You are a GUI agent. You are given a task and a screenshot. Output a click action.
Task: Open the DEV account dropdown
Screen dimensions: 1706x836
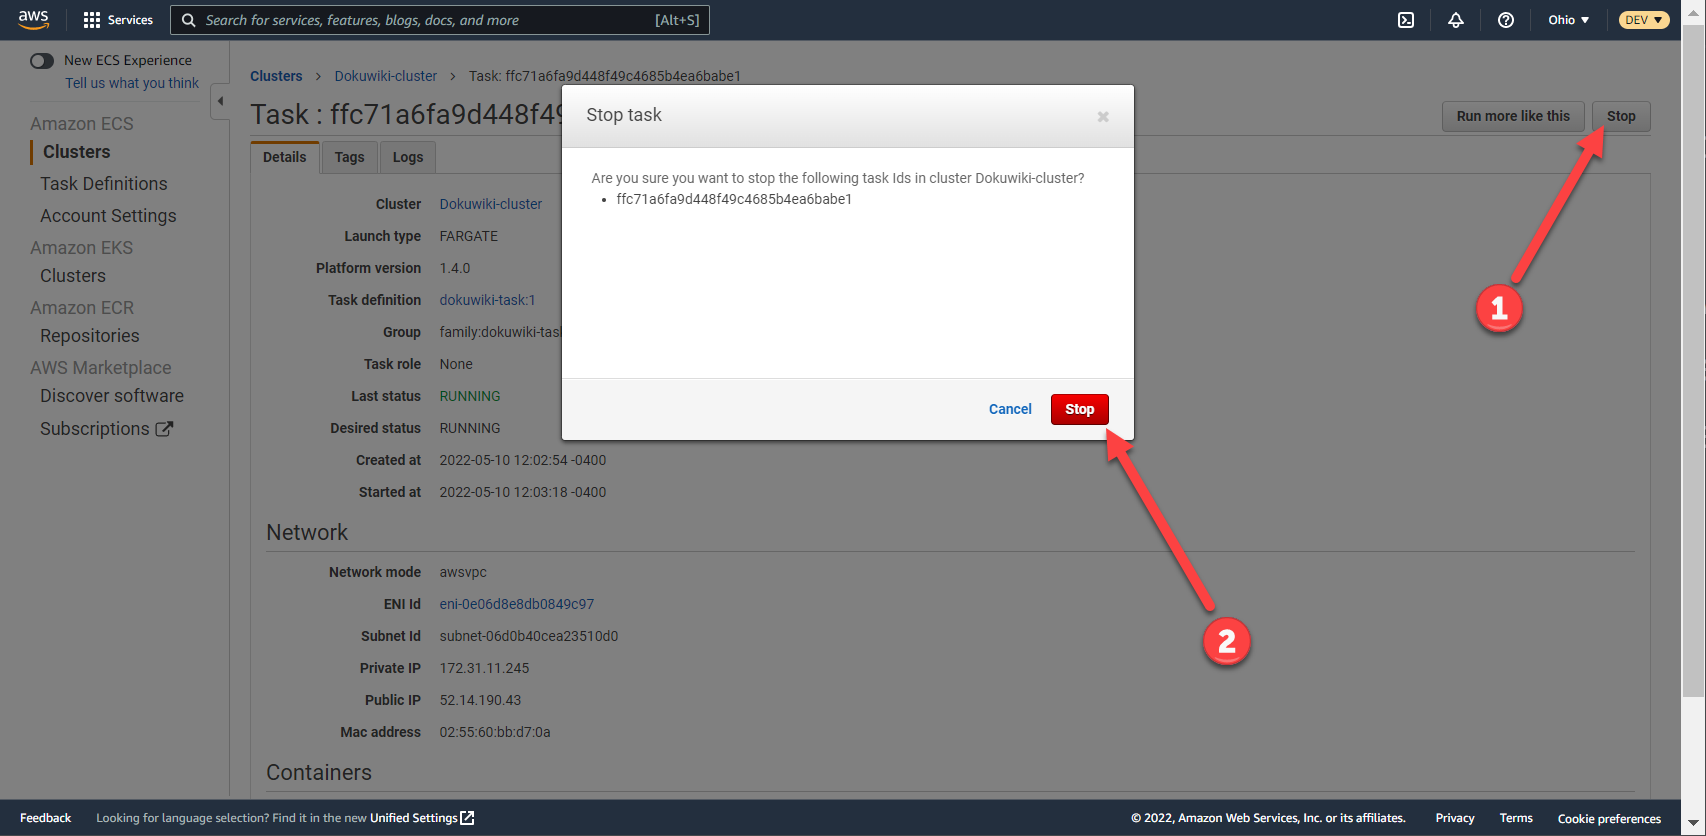(x=1644, y=20)
